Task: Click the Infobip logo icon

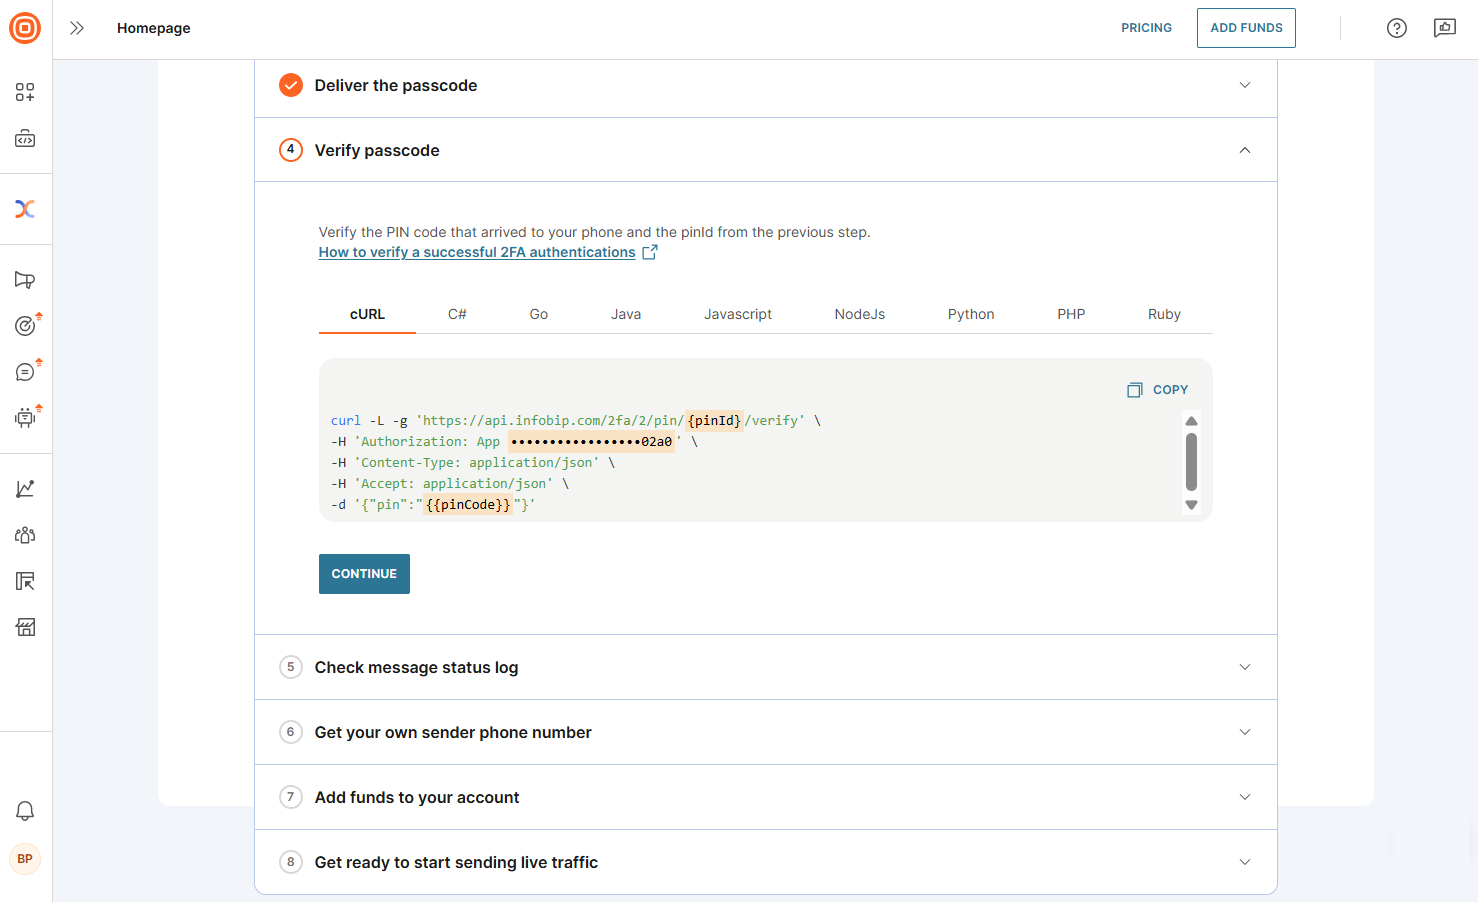Action: tap(25, 28)
